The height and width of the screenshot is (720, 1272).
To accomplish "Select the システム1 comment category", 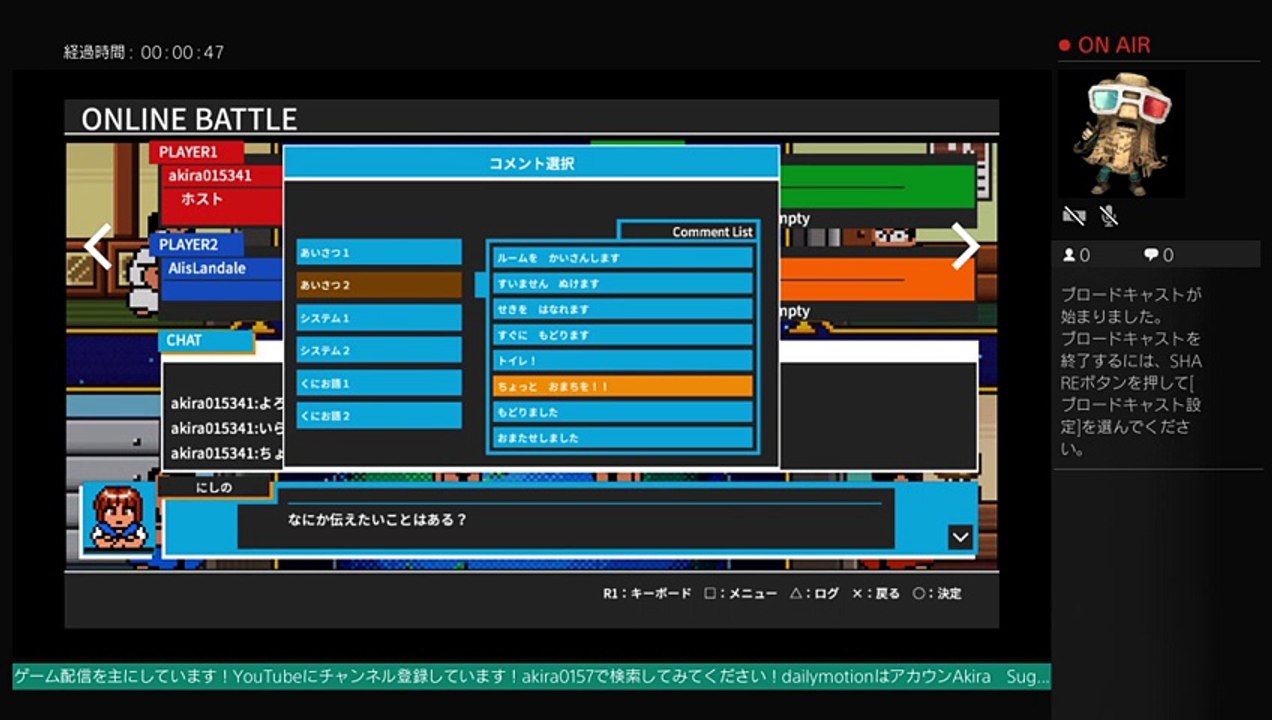I will (379, 318).
